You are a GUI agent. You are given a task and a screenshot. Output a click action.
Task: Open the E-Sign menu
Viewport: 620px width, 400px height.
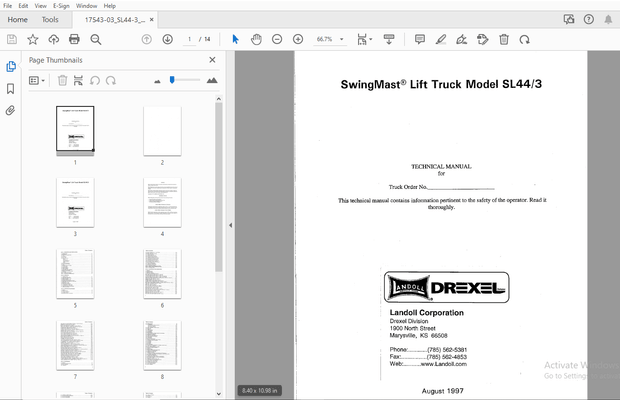[61, 6]
